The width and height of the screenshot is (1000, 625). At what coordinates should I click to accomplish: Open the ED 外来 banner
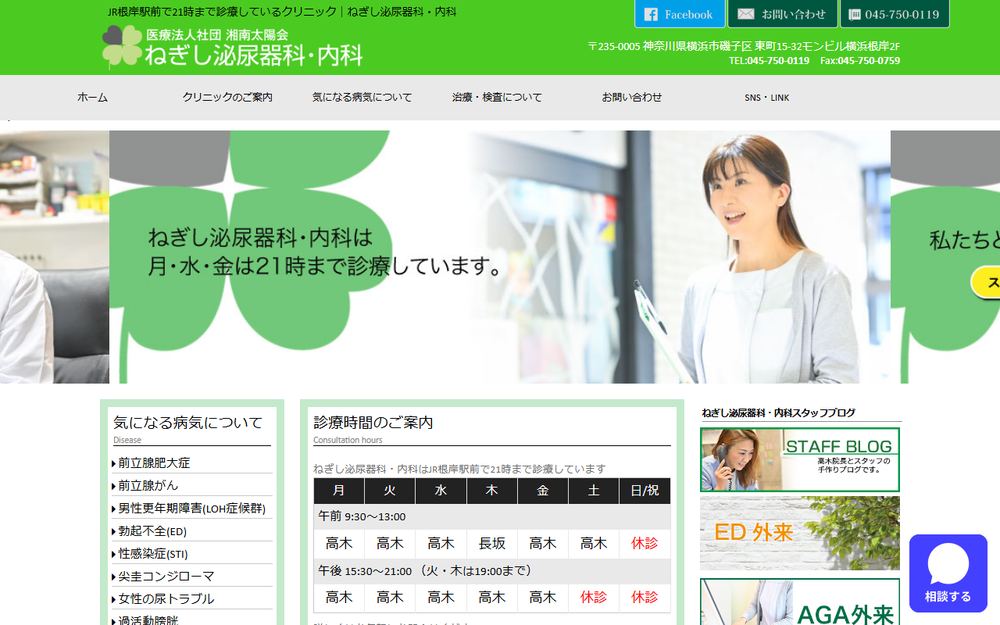pos(800,533)
